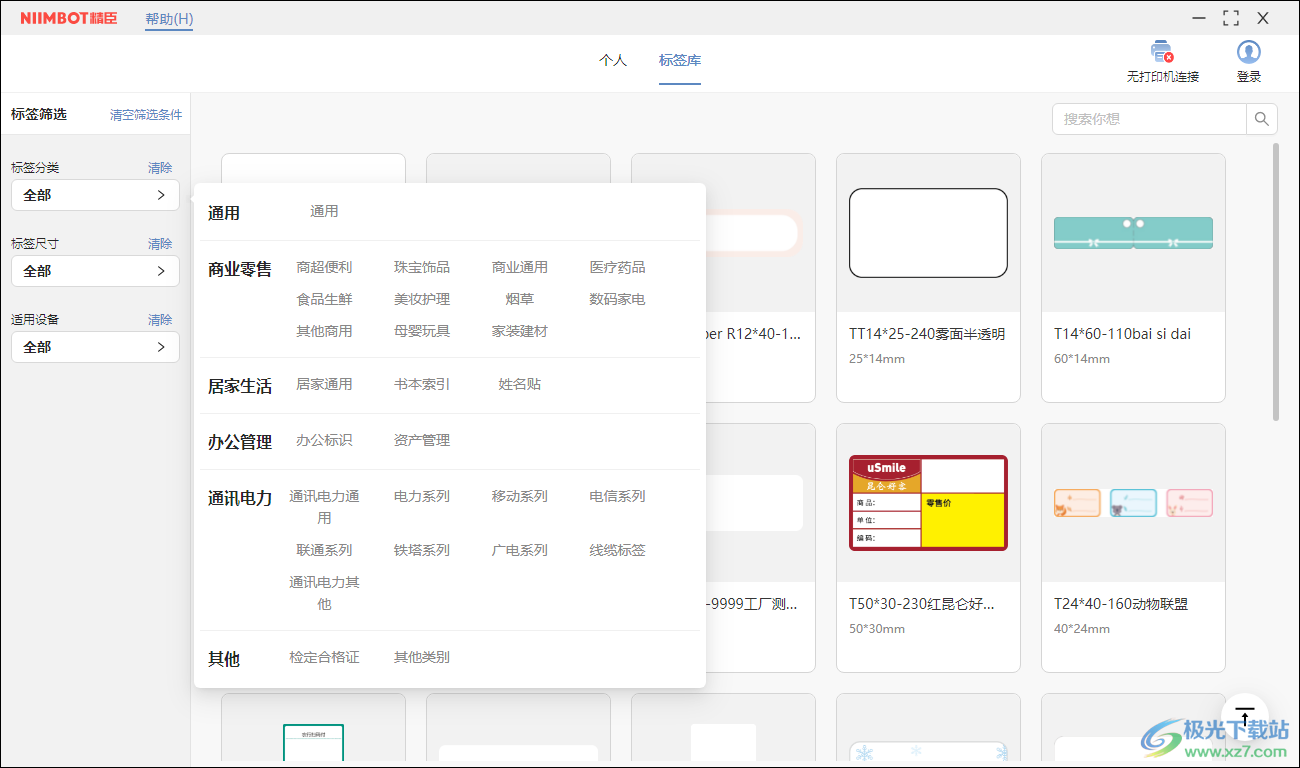Select 移动系列 category

(x=520, y=496)
